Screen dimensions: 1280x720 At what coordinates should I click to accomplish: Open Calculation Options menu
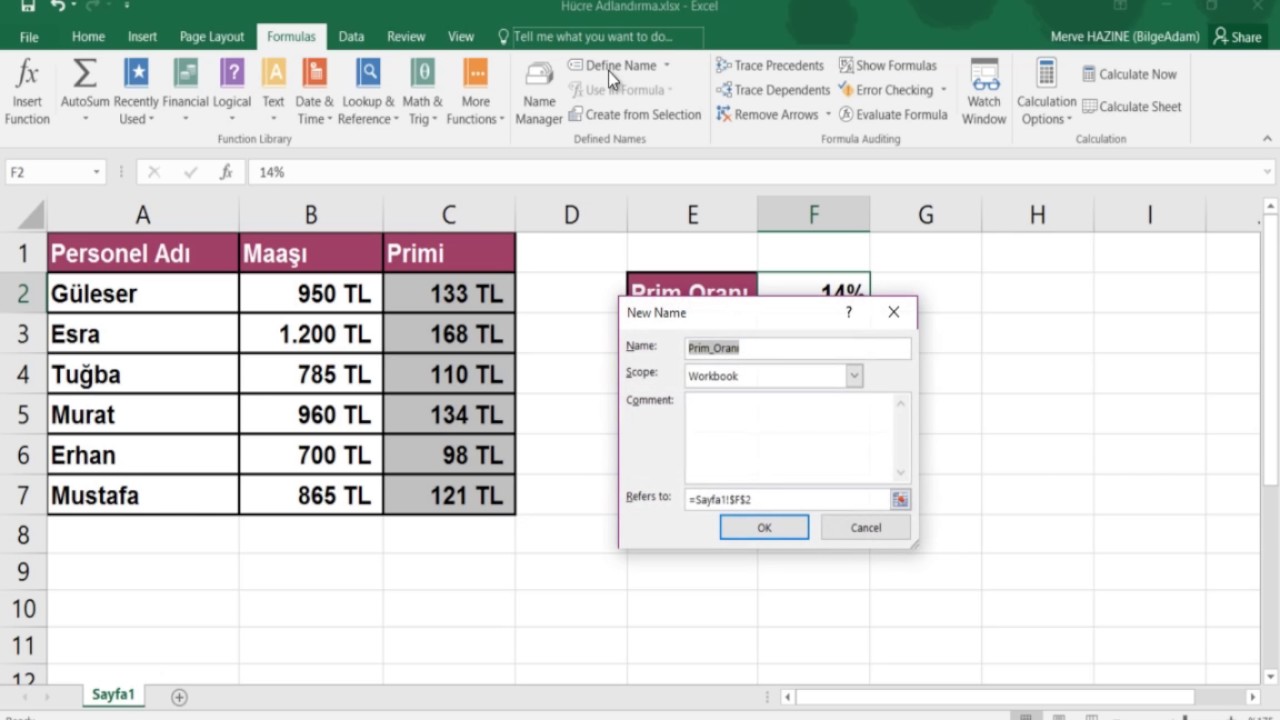1046,93
